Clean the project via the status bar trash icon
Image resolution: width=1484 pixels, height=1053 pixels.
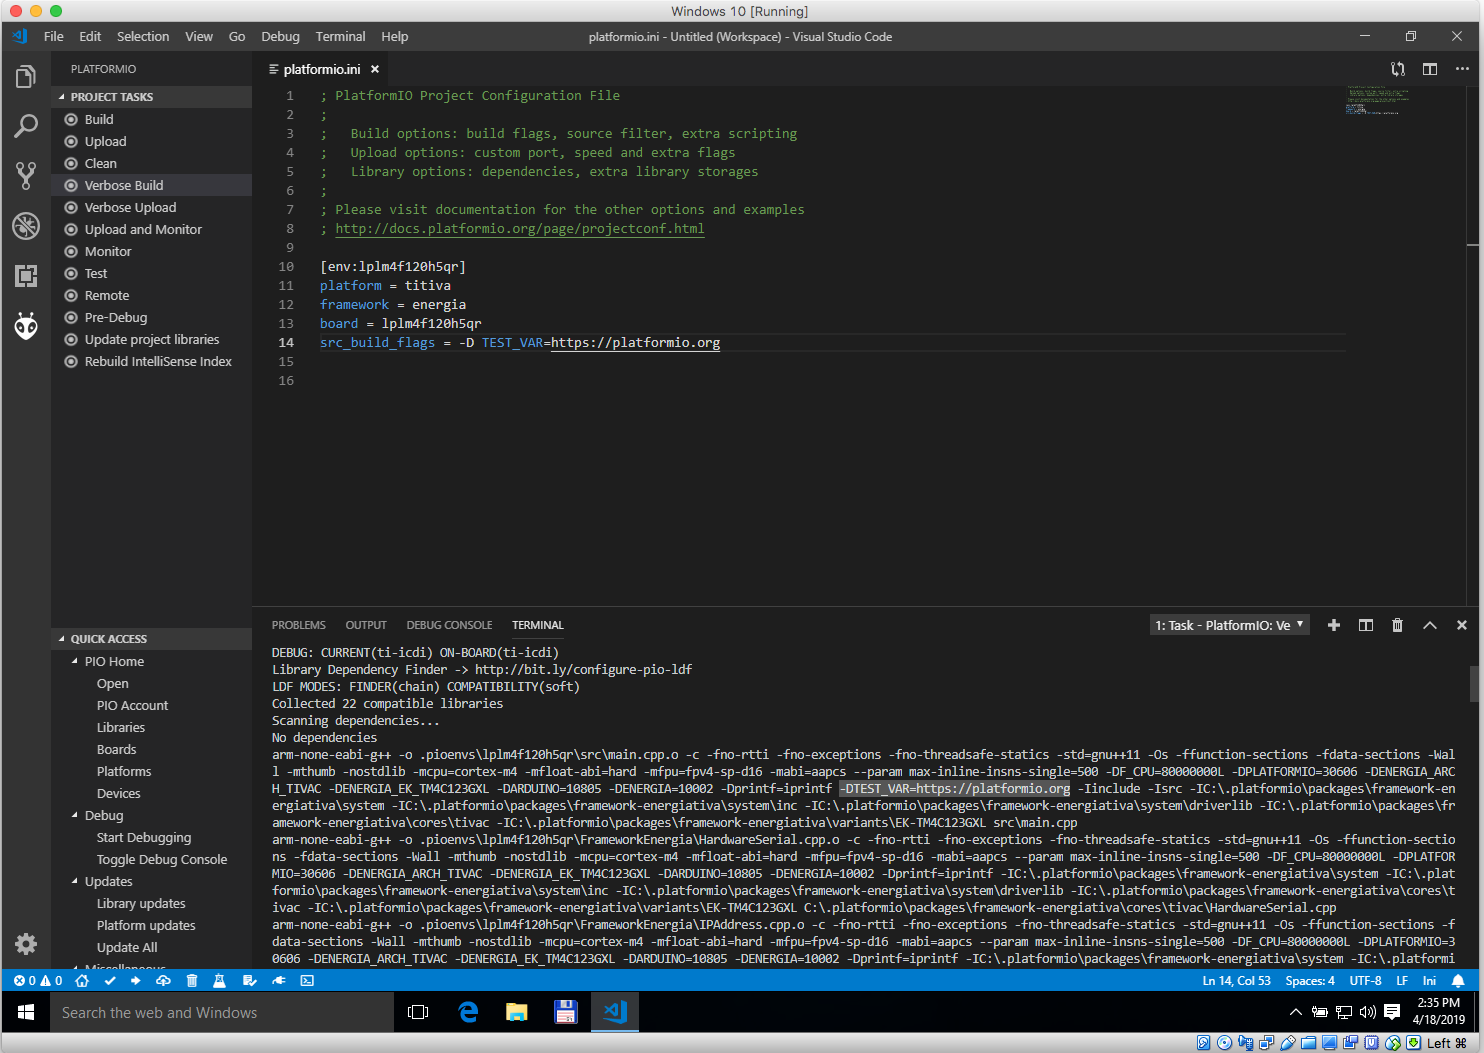pos(191,981)
